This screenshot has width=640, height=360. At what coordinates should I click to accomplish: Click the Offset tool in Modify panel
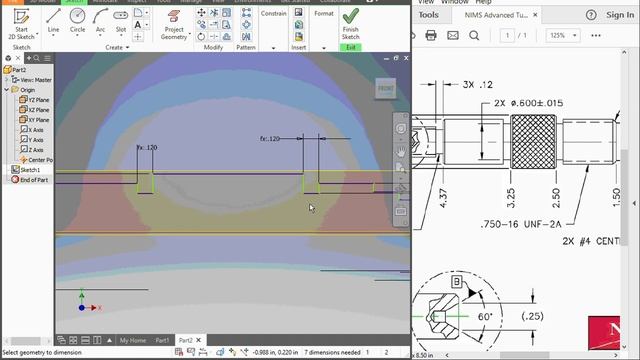click(x=227, y=36)
